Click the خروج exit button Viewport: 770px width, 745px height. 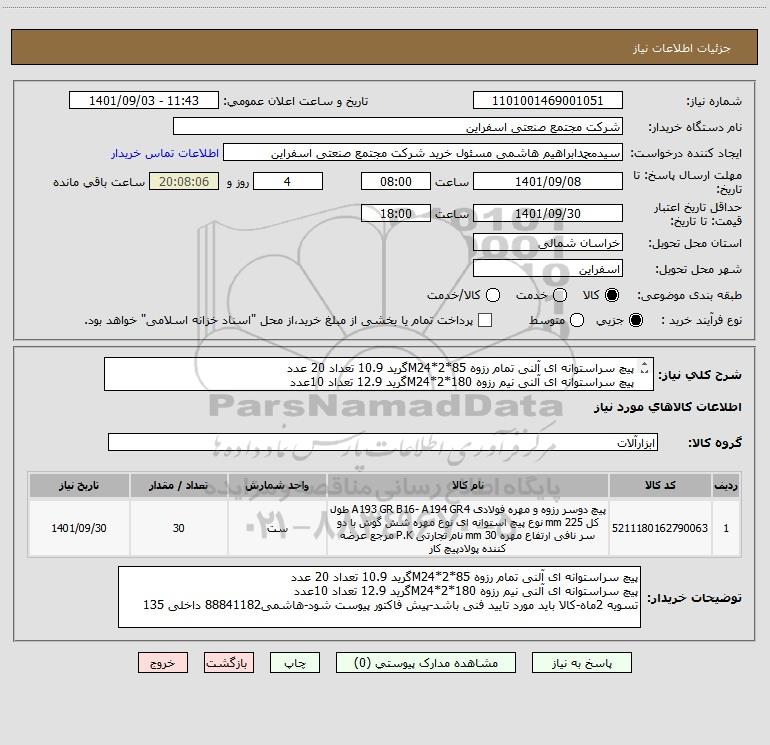click(163, 663)
